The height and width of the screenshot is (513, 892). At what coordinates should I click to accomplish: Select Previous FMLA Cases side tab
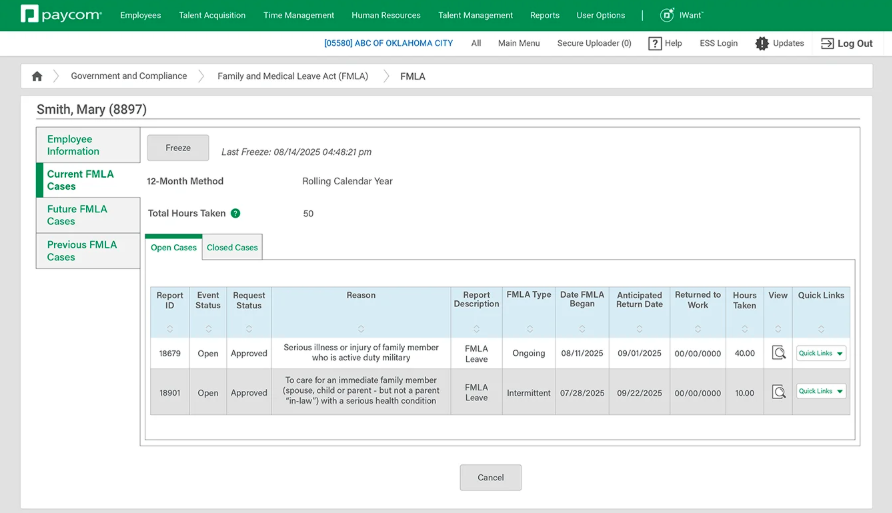[x=88, y=251]
